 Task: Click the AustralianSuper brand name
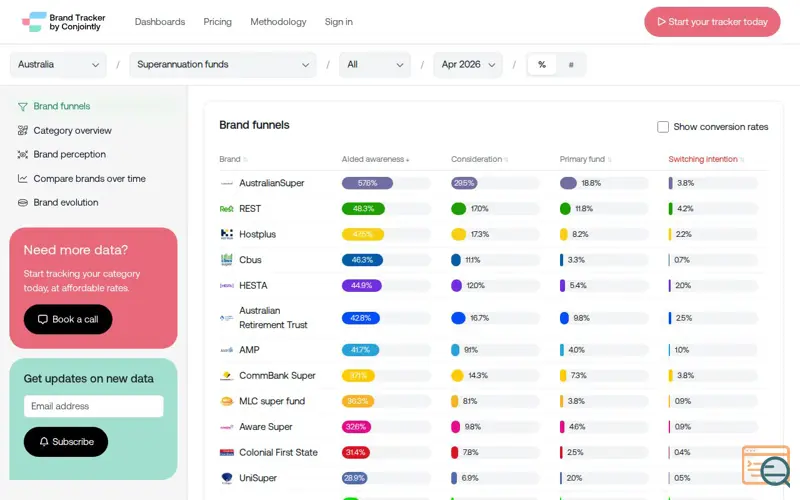click(271, 183)
